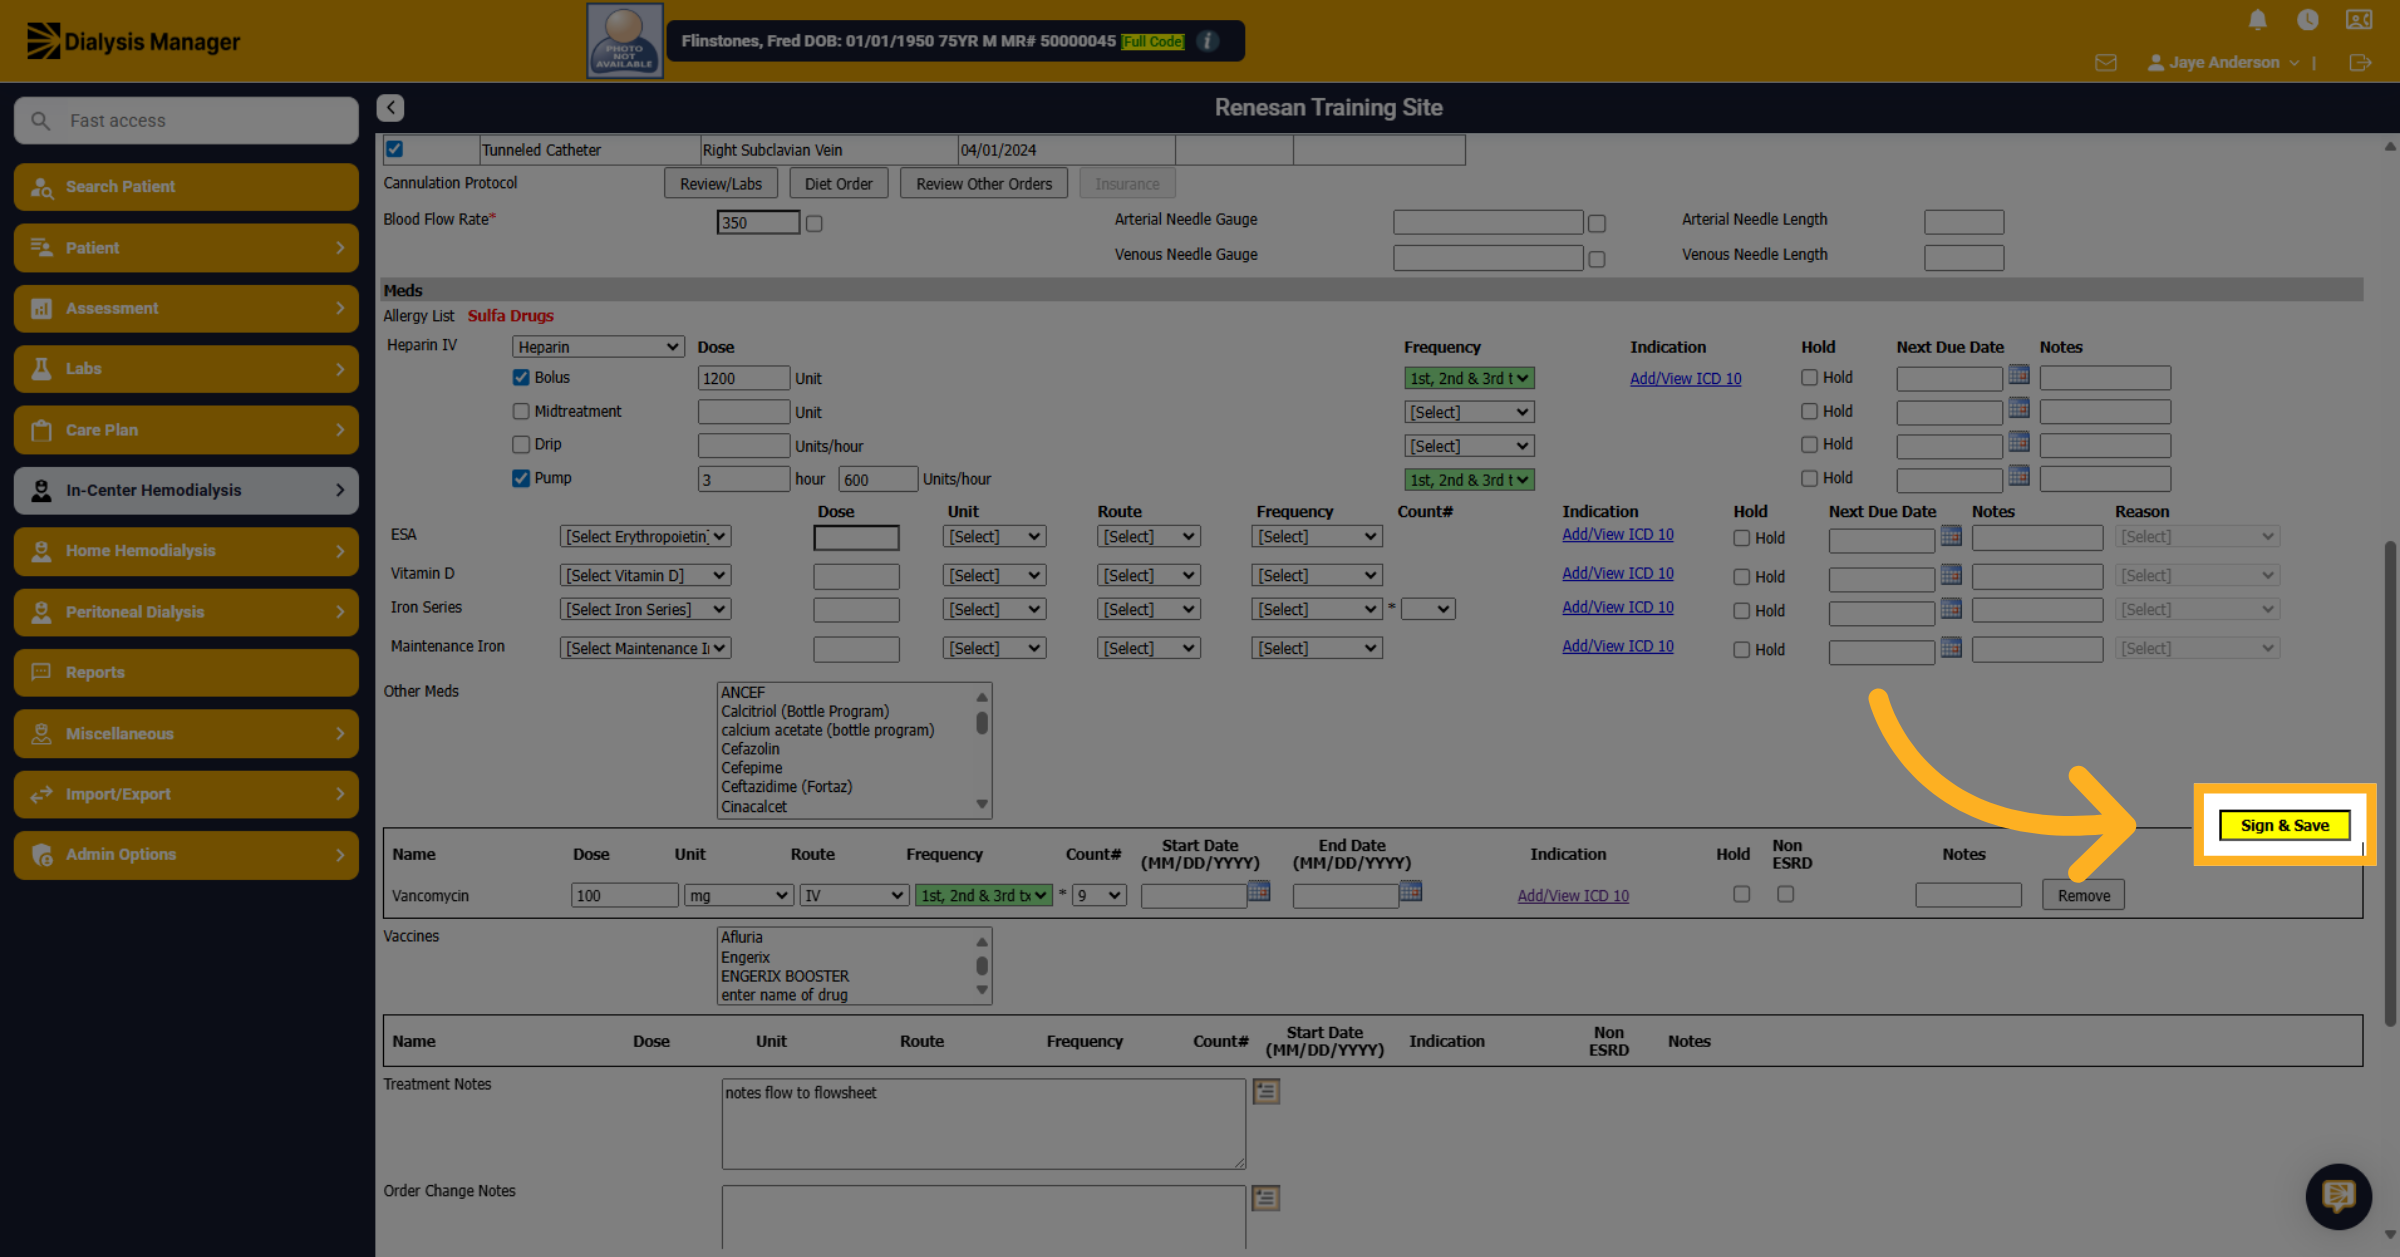
Task: Toggle Hold checkbox for ESA row
Action: click(x=1742, y=538)
